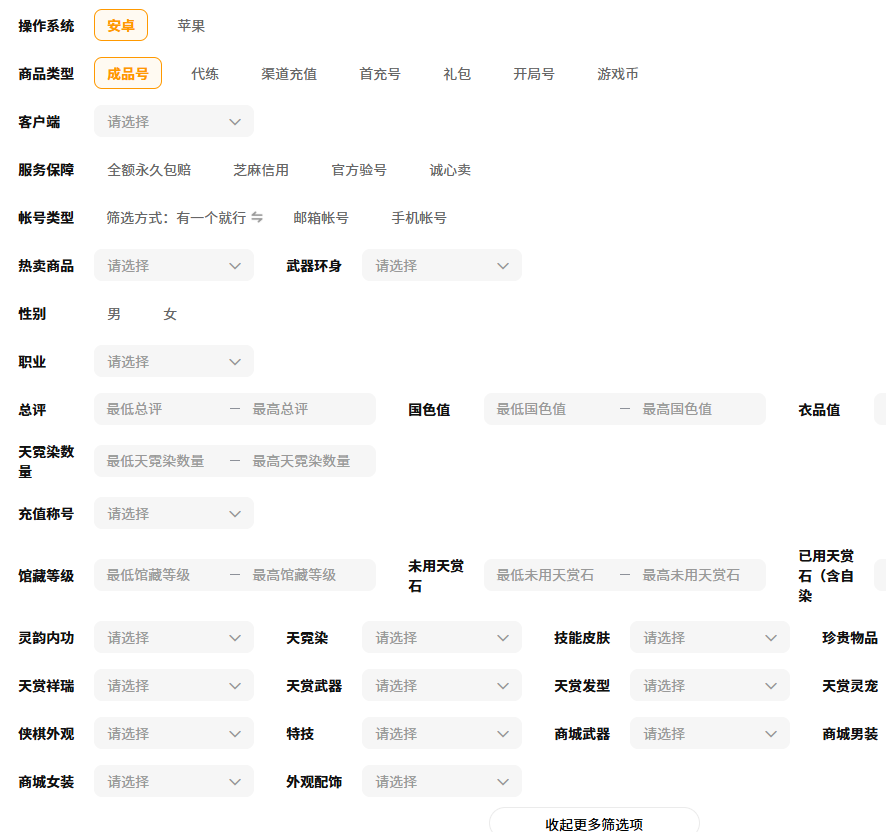This screenshot has width=886, height=832.
Task: Open the 武器环身 dropdown
Action: [441, 266]
